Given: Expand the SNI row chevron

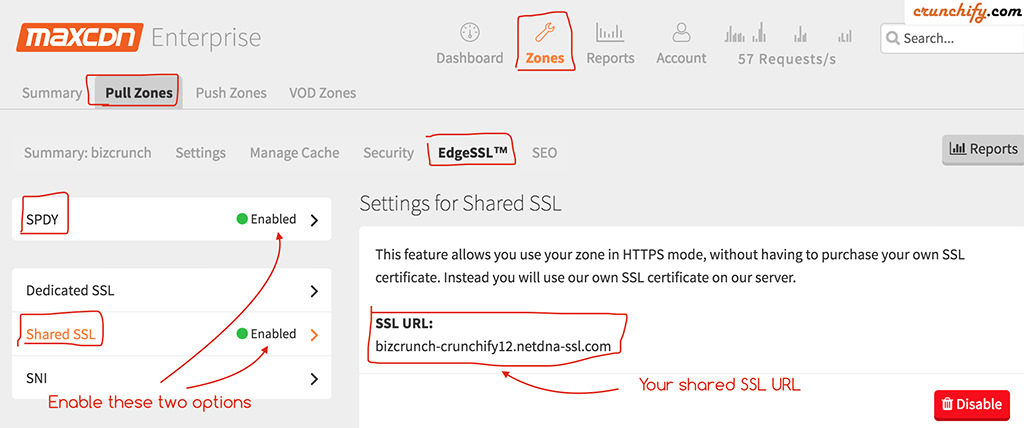Looking at the screenshot, I should click(314, 378).
